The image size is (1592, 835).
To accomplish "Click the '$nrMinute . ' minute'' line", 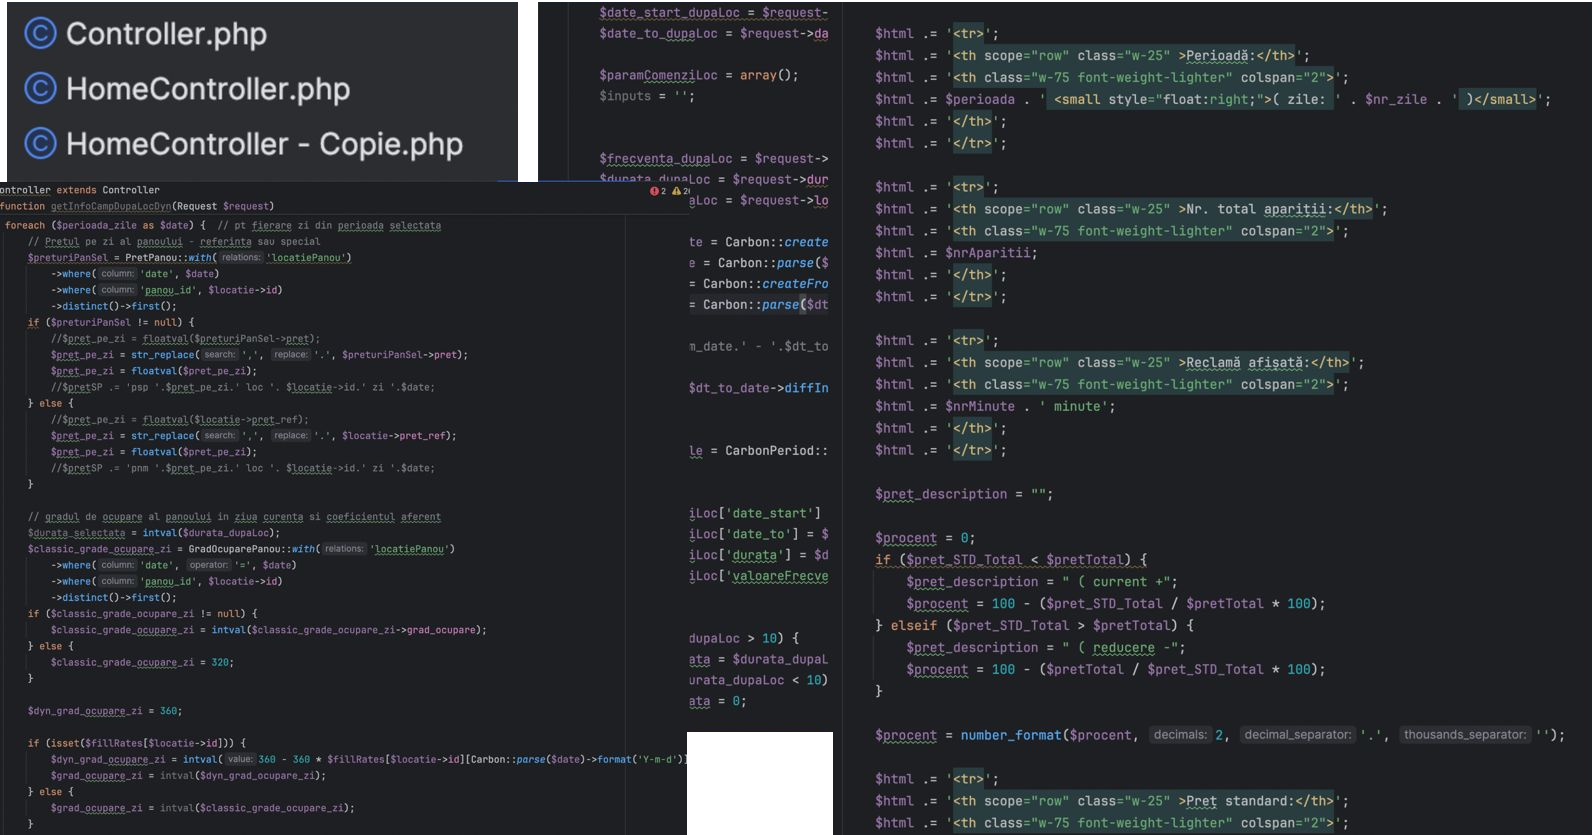I will 995,407.
